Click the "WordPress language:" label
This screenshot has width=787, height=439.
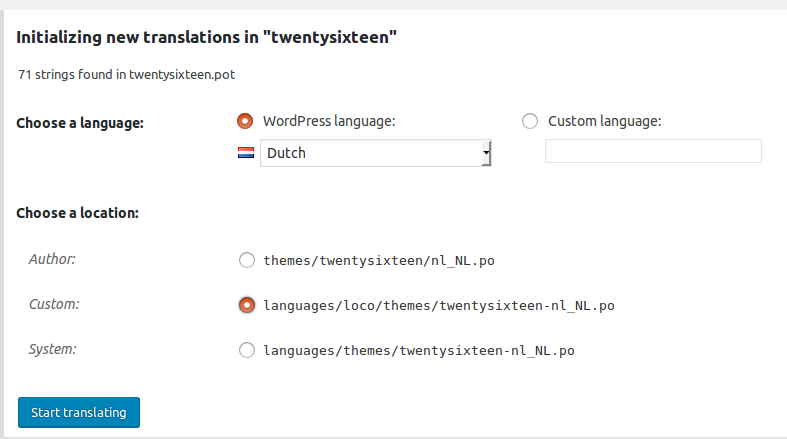[x=329, y=121]
